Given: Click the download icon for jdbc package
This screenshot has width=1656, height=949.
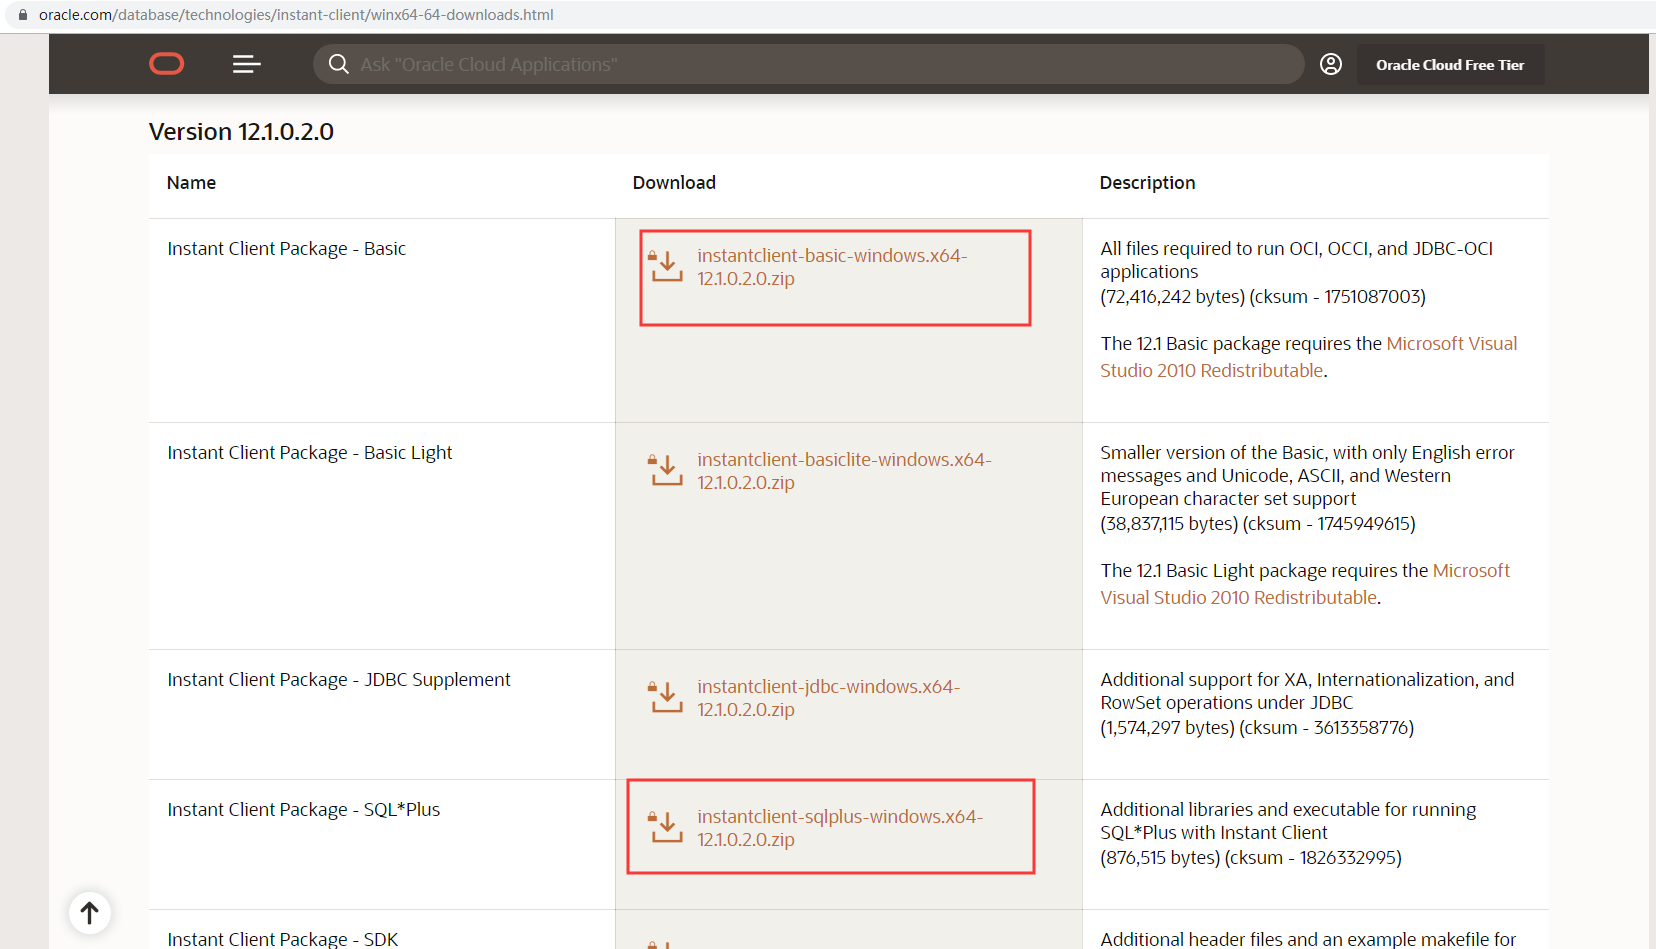Looking at the screenshot, I should [x=666, y=697].
